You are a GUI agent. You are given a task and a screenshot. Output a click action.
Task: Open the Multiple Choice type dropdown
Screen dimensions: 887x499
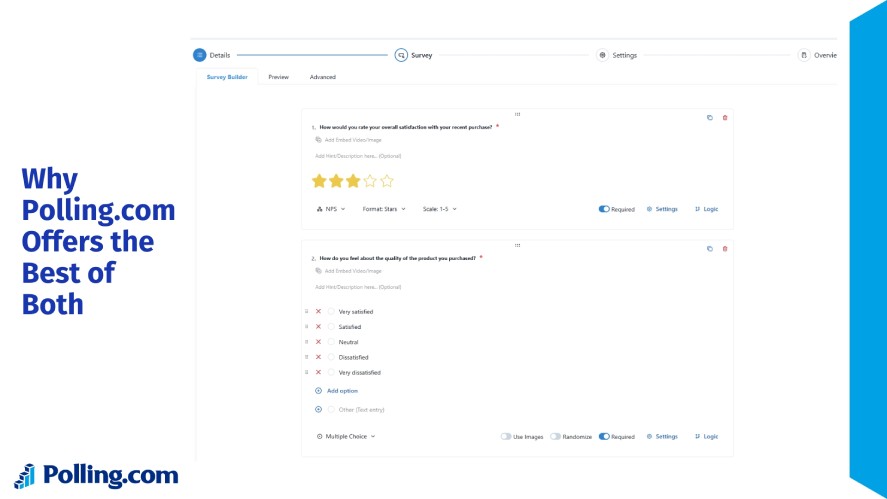tap(346, 437)
